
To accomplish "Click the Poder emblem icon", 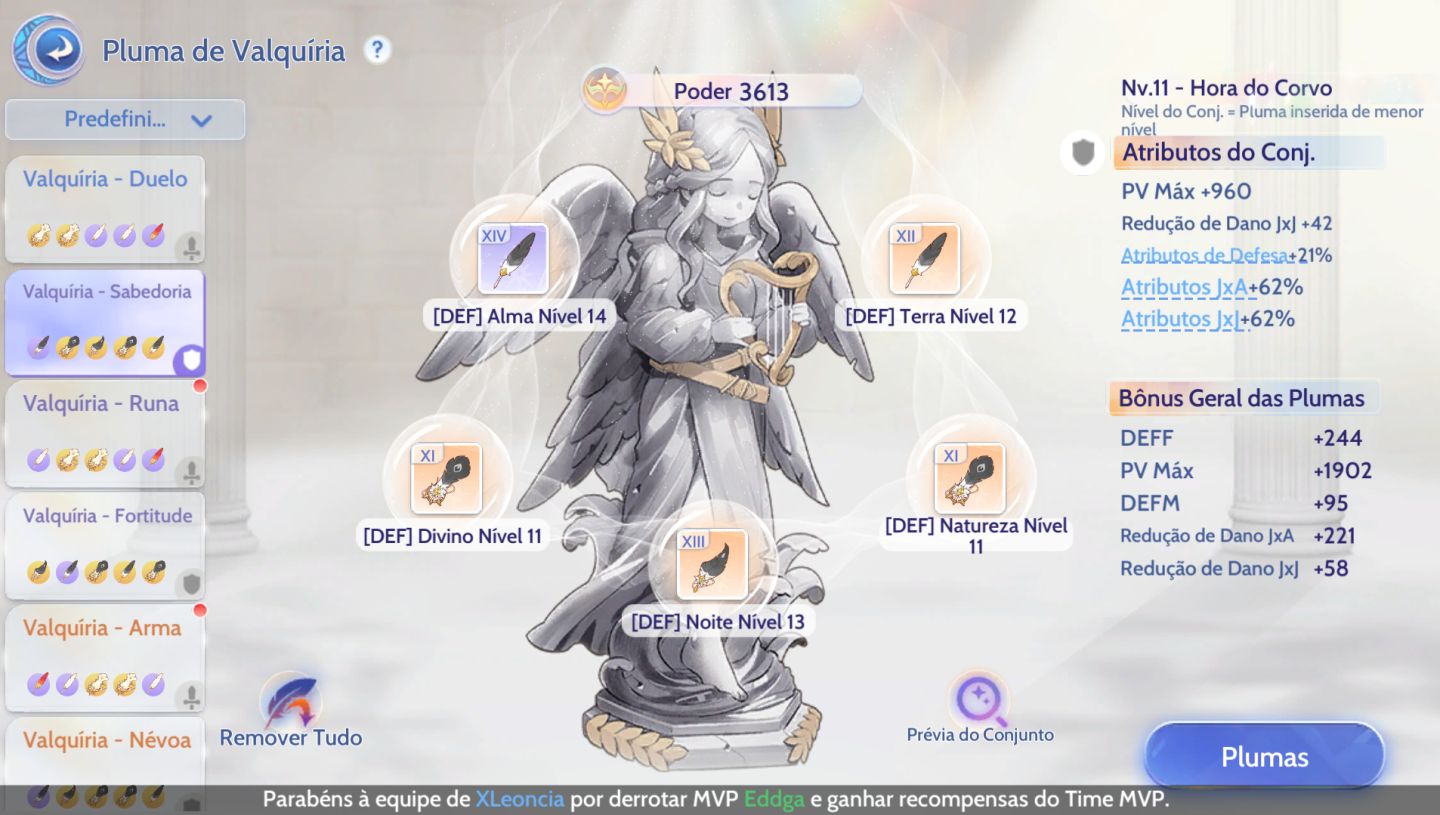I will click(x=605, y=90).
